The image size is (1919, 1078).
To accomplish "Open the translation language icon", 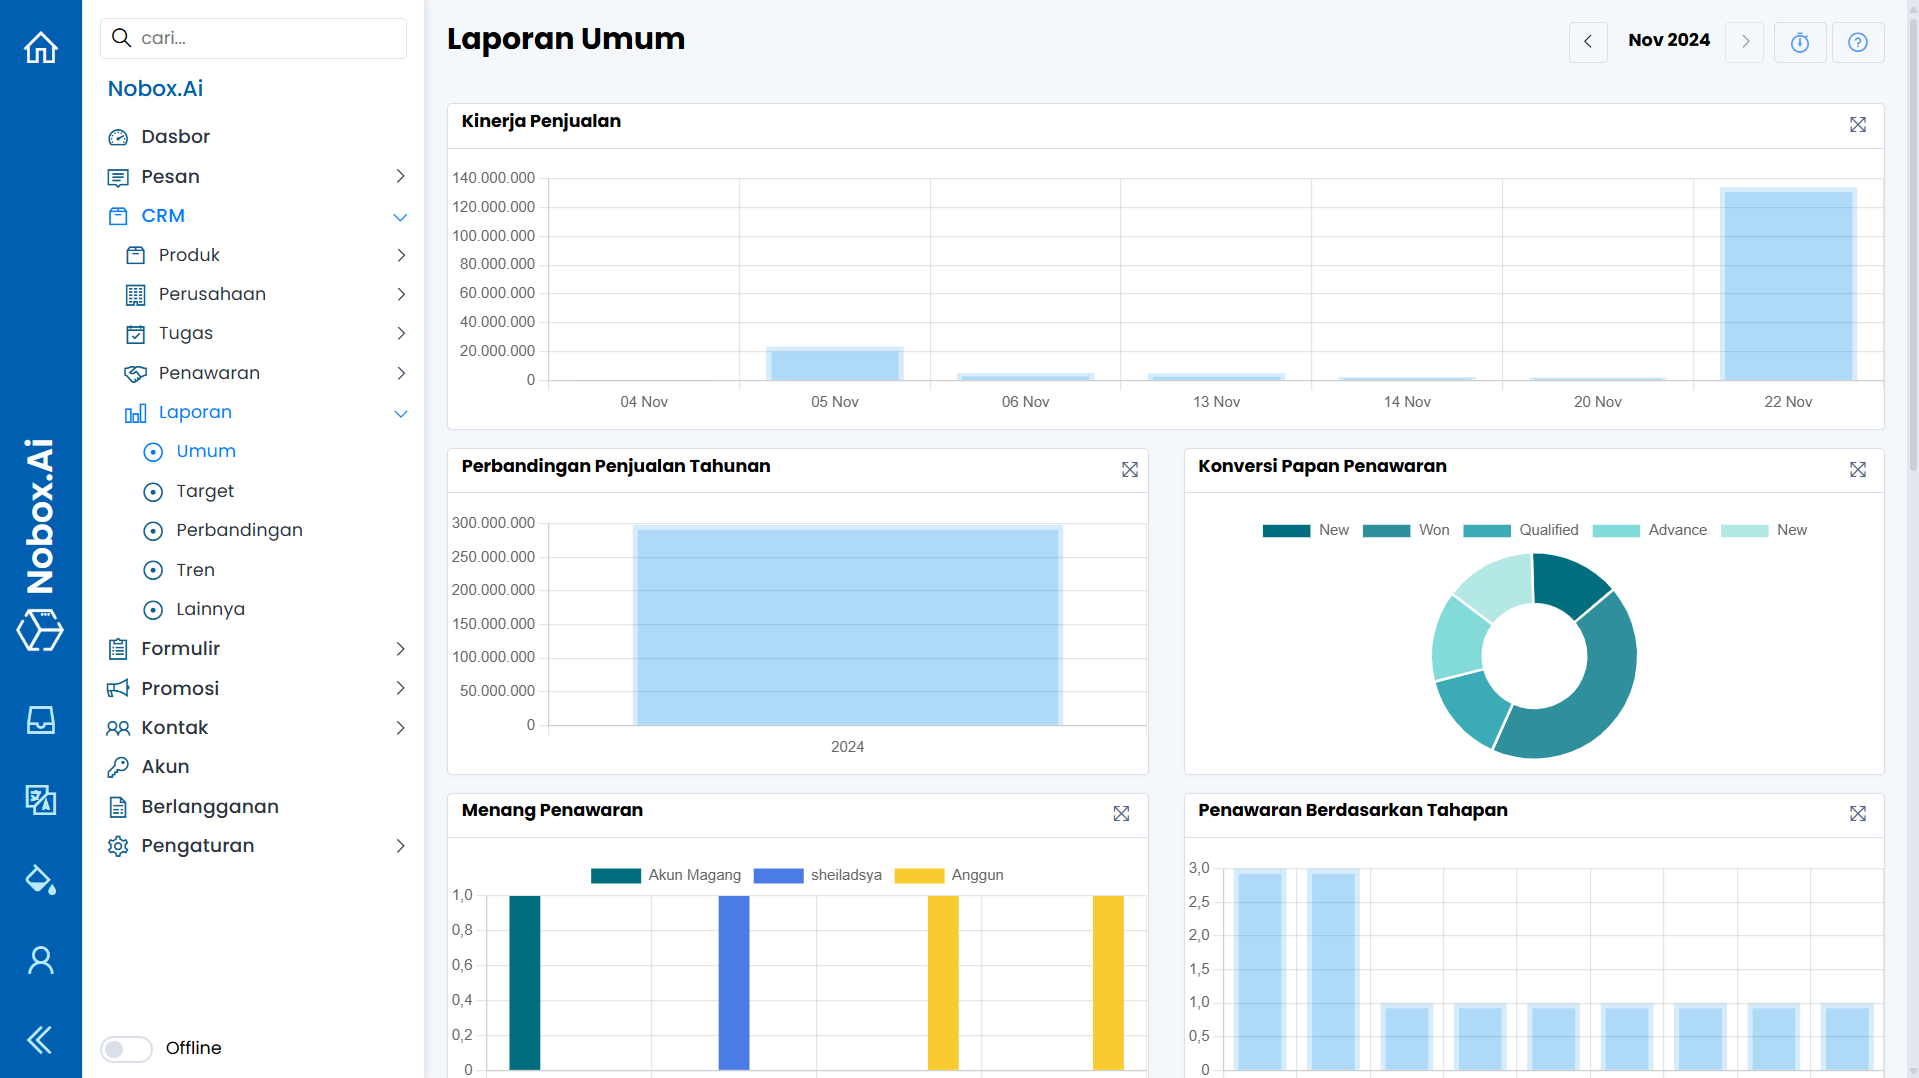I will (41, 799).
